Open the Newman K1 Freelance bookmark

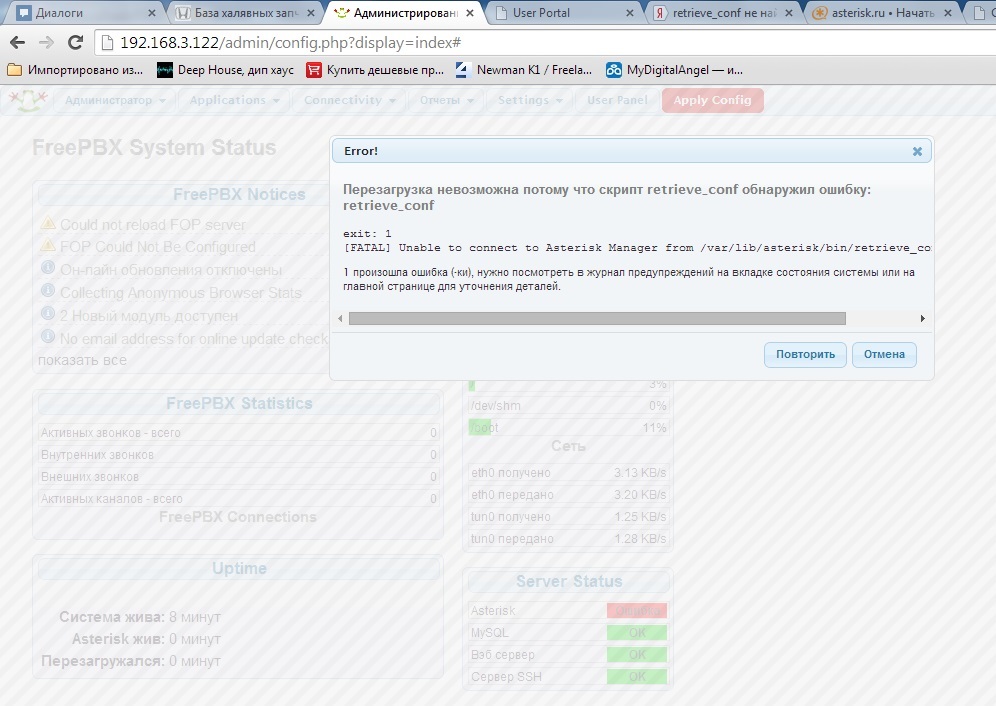523,70
